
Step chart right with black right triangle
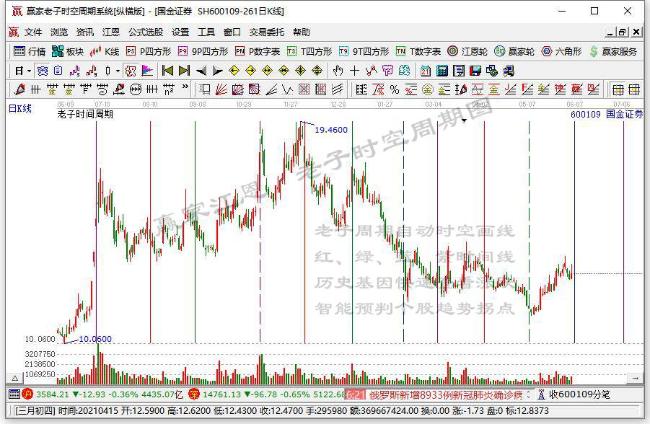point(217,71)
